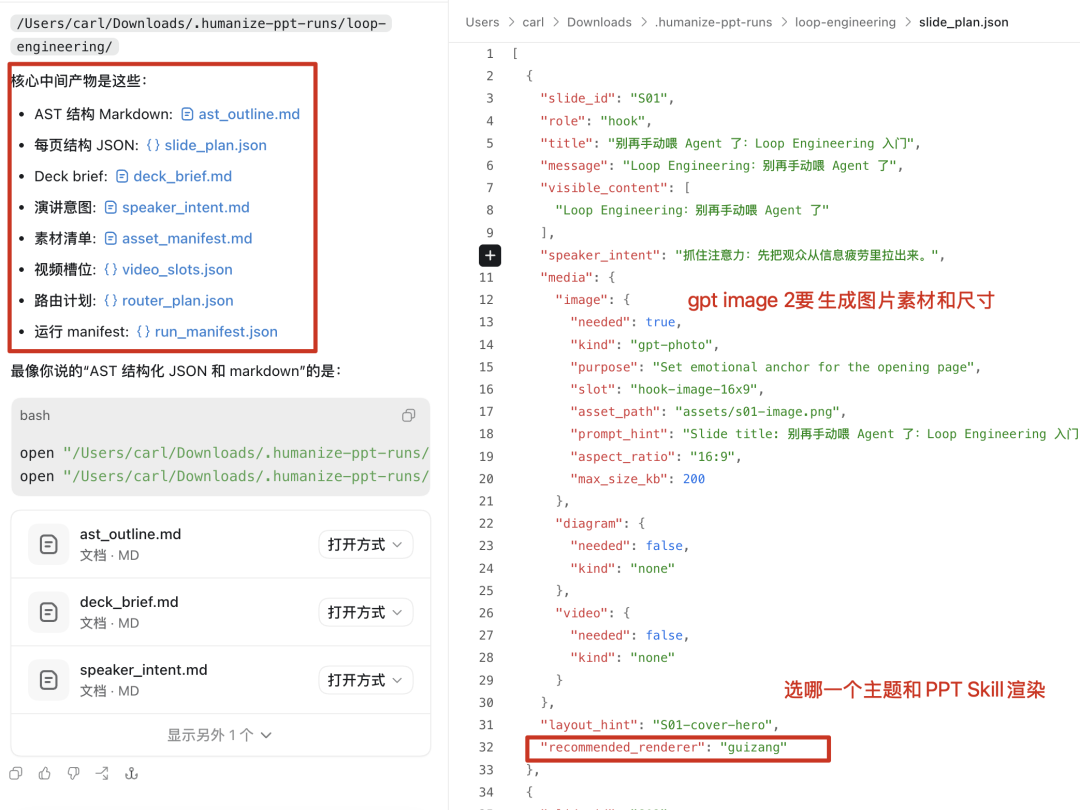
Task: Click the /Users/carl/Downloads path code text at top
Action: 201,35
